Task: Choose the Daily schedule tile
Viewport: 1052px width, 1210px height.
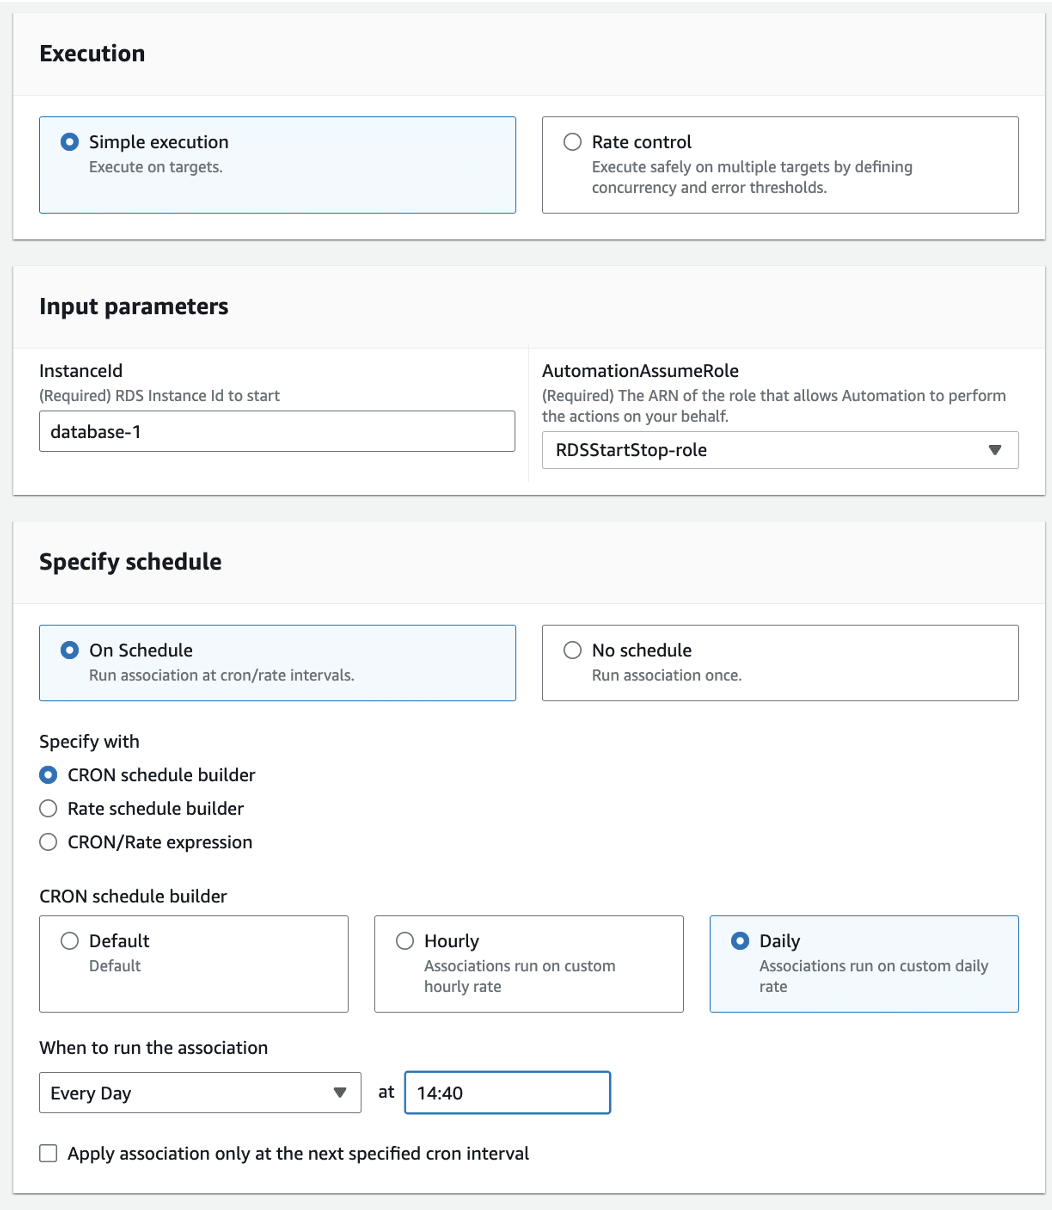Action: [864, 964]
